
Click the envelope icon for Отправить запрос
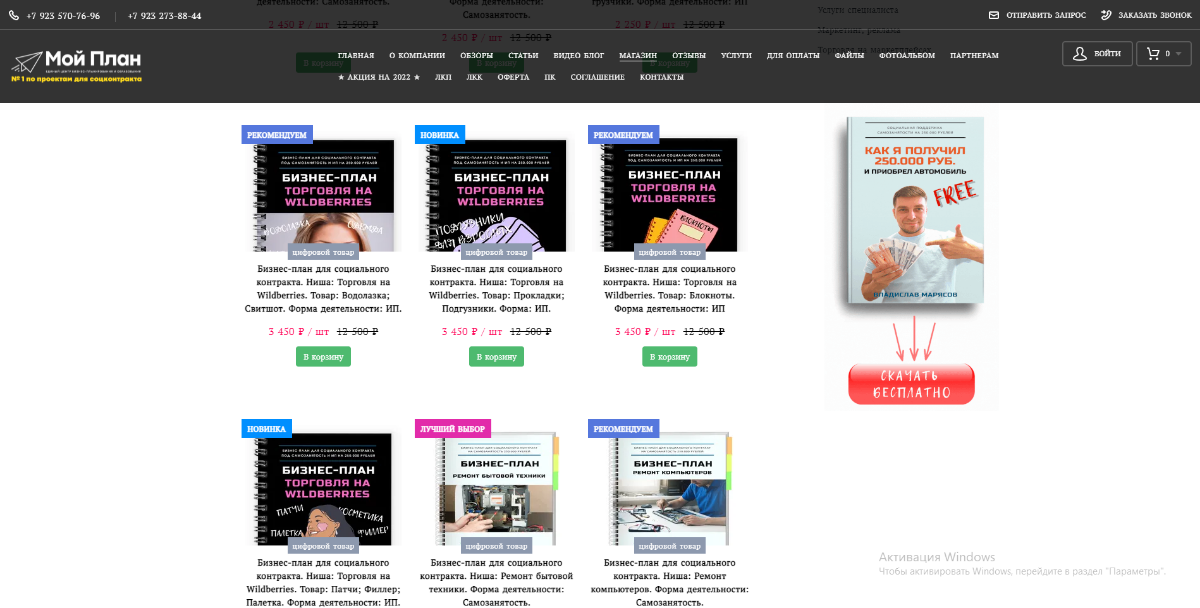(994, 15)
